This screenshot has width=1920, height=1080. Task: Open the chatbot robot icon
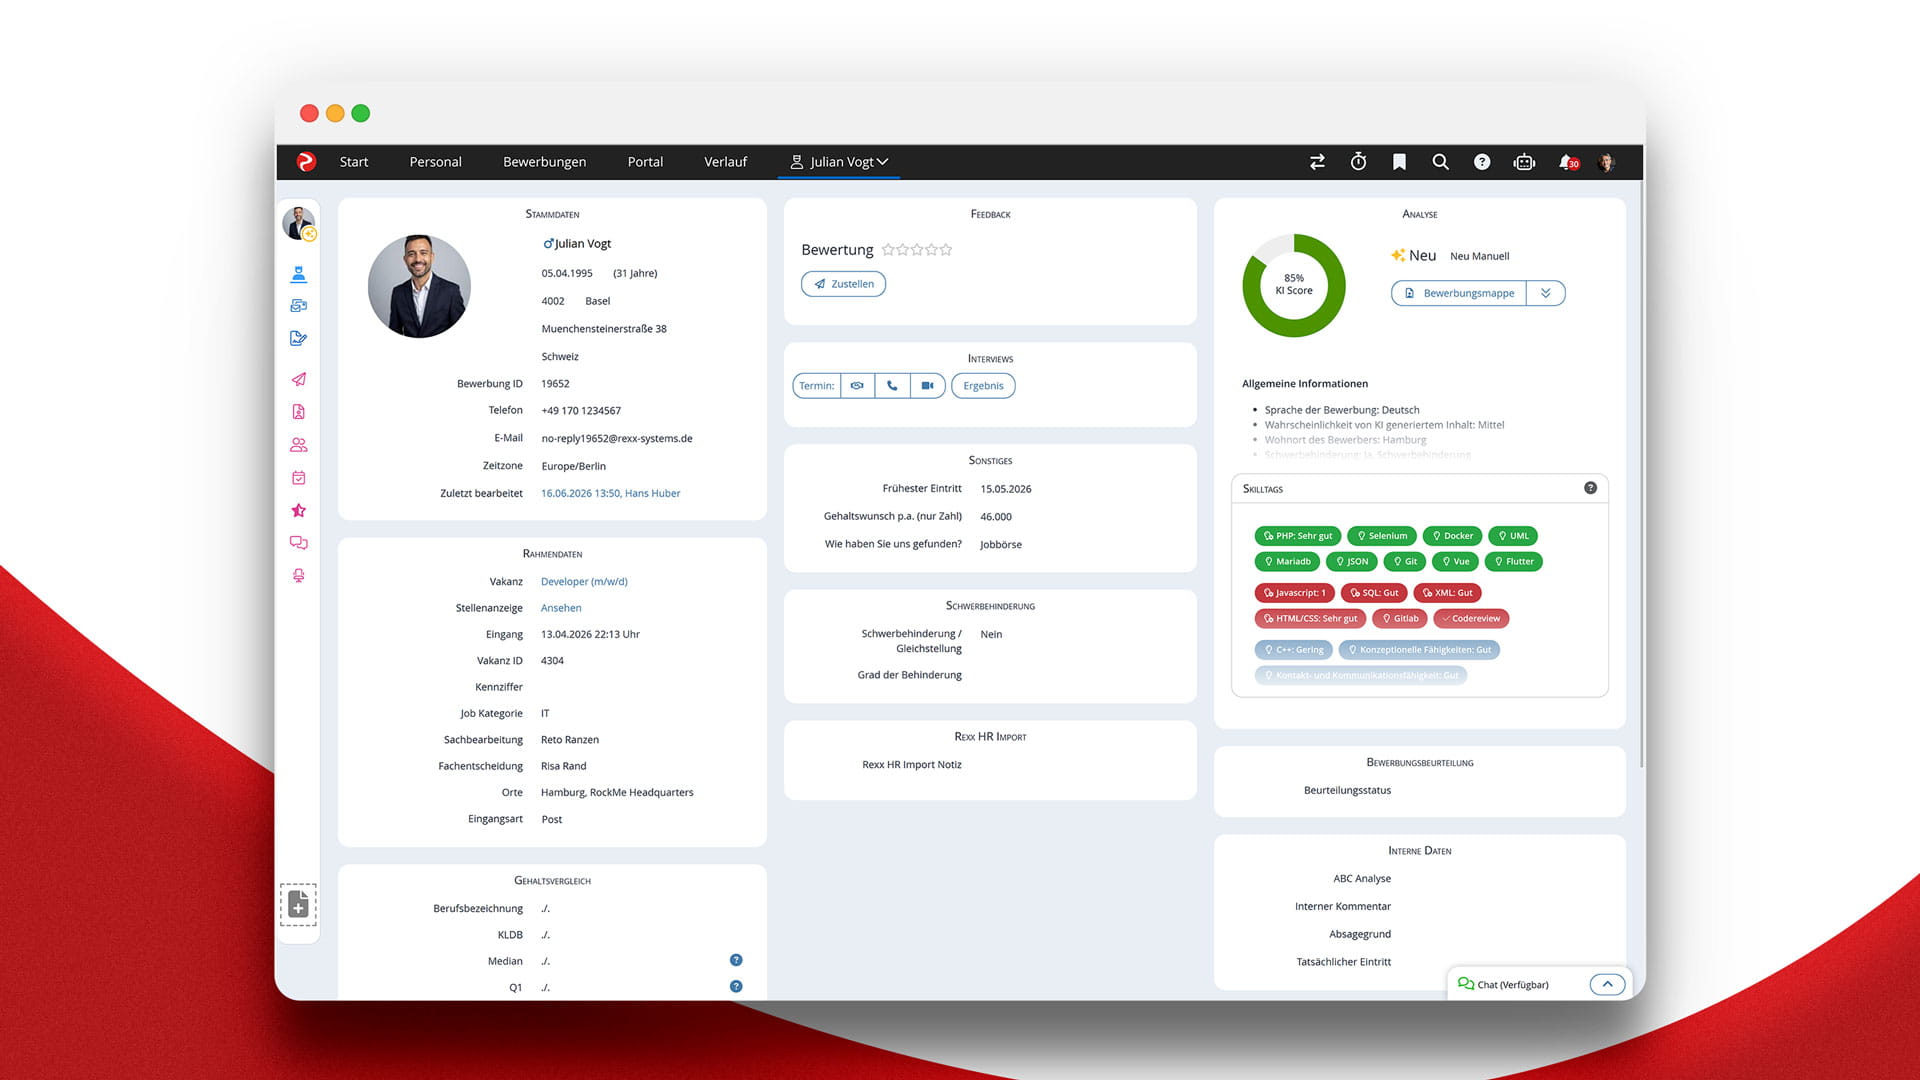point(1524,162)
